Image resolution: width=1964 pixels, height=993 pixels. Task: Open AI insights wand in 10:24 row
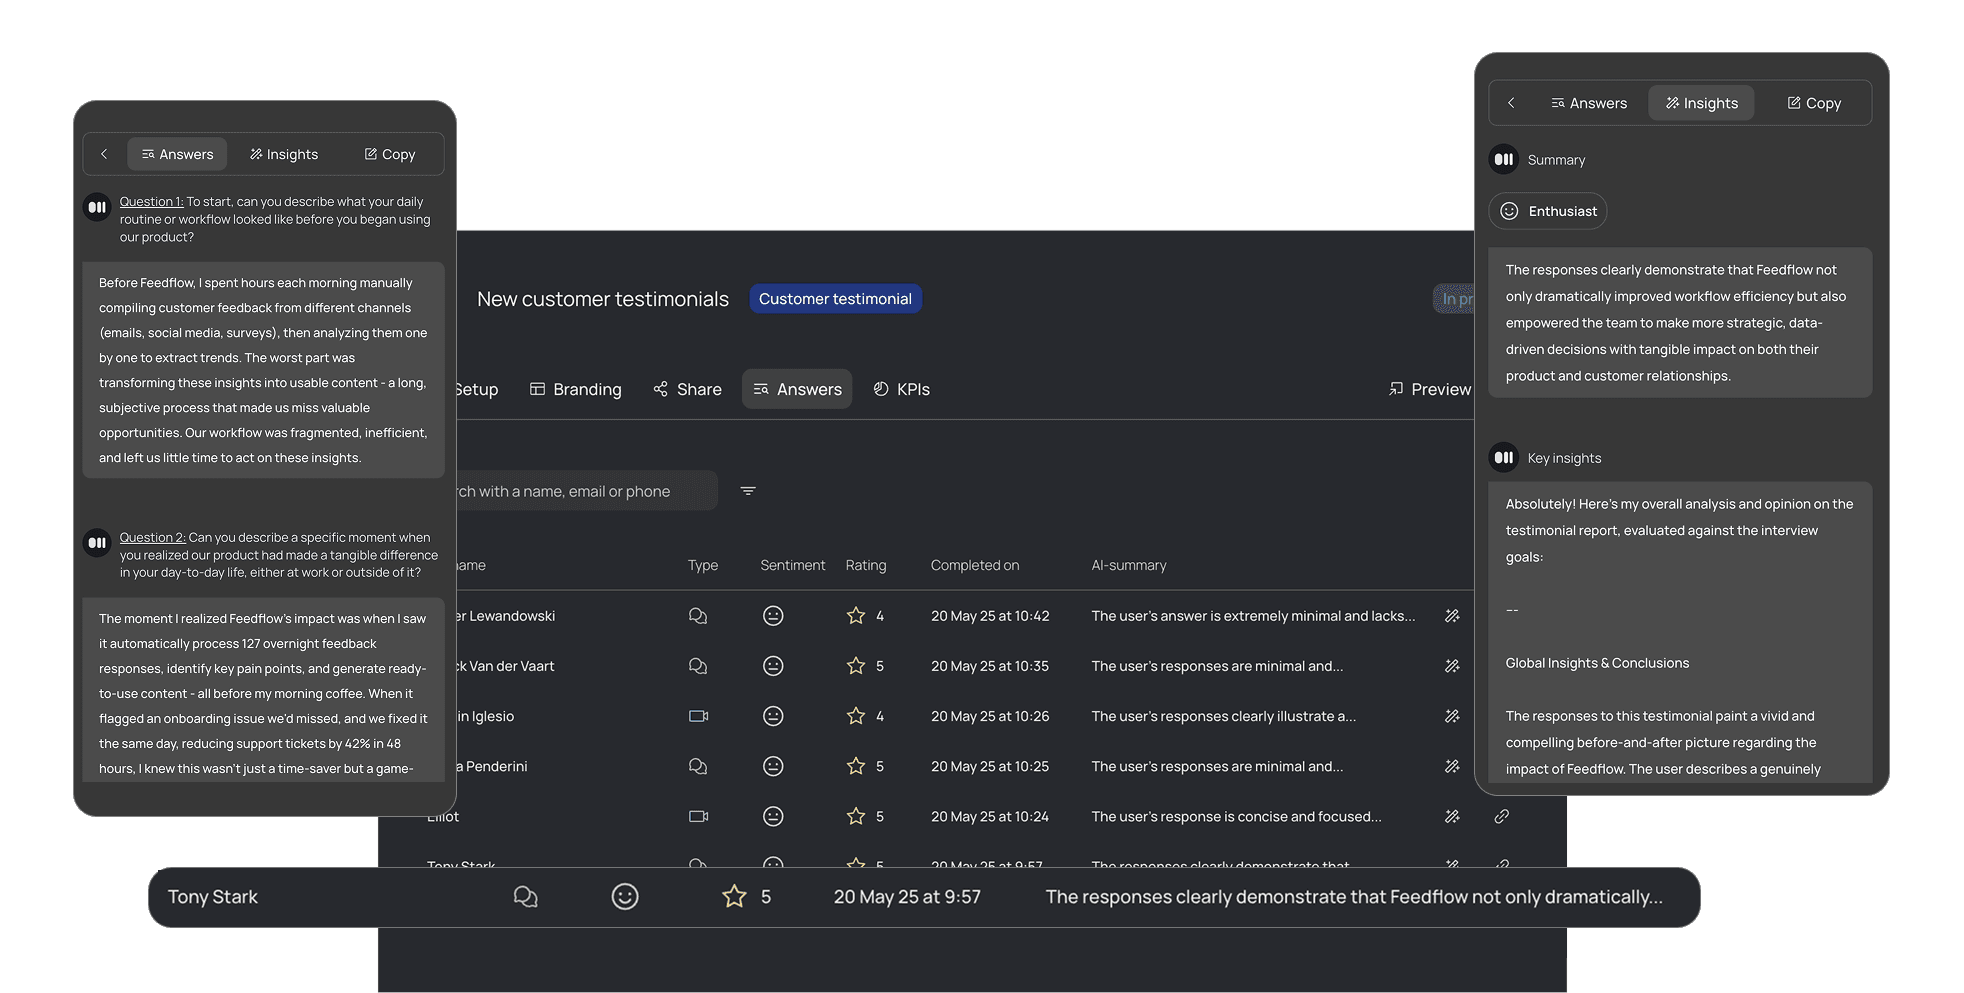1452,816
